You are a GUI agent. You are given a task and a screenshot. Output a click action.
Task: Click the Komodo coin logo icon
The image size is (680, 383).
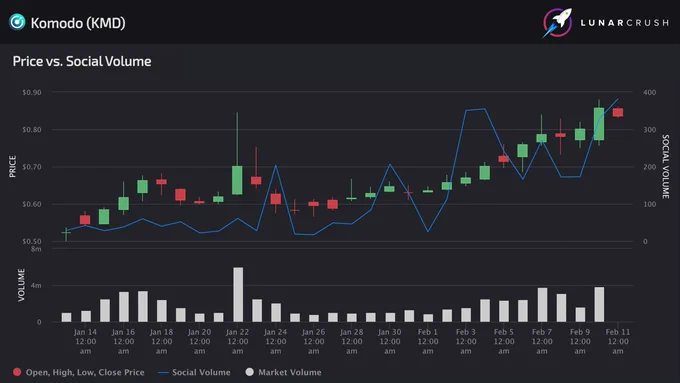pyautogui.click(x=17, y=22)
